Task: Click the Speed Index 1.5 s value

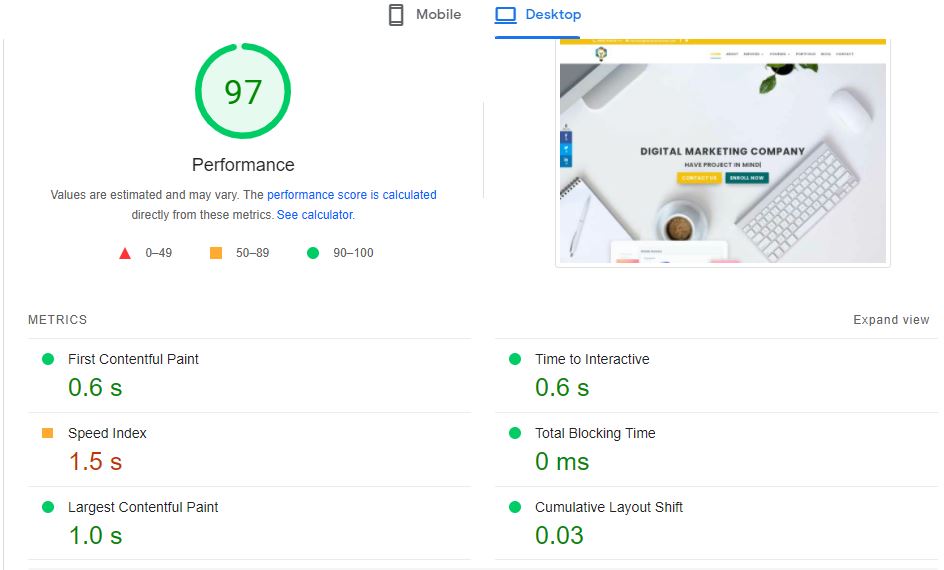Action: (95, 462)
